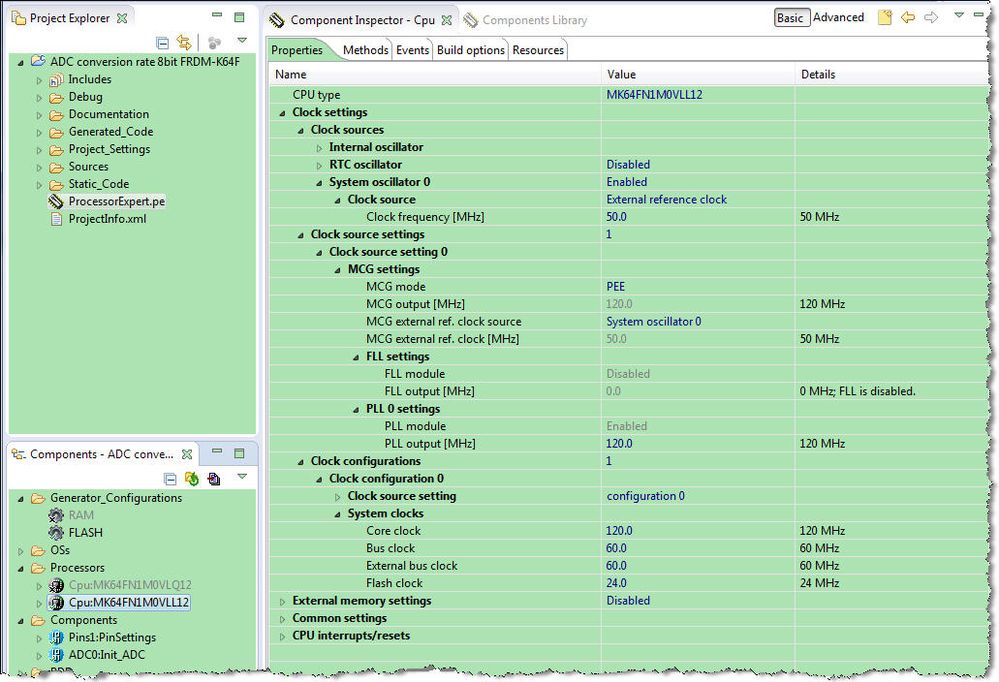Open the Build options tab
This screenshot has height=682, width=999.
tap(471, 50)
